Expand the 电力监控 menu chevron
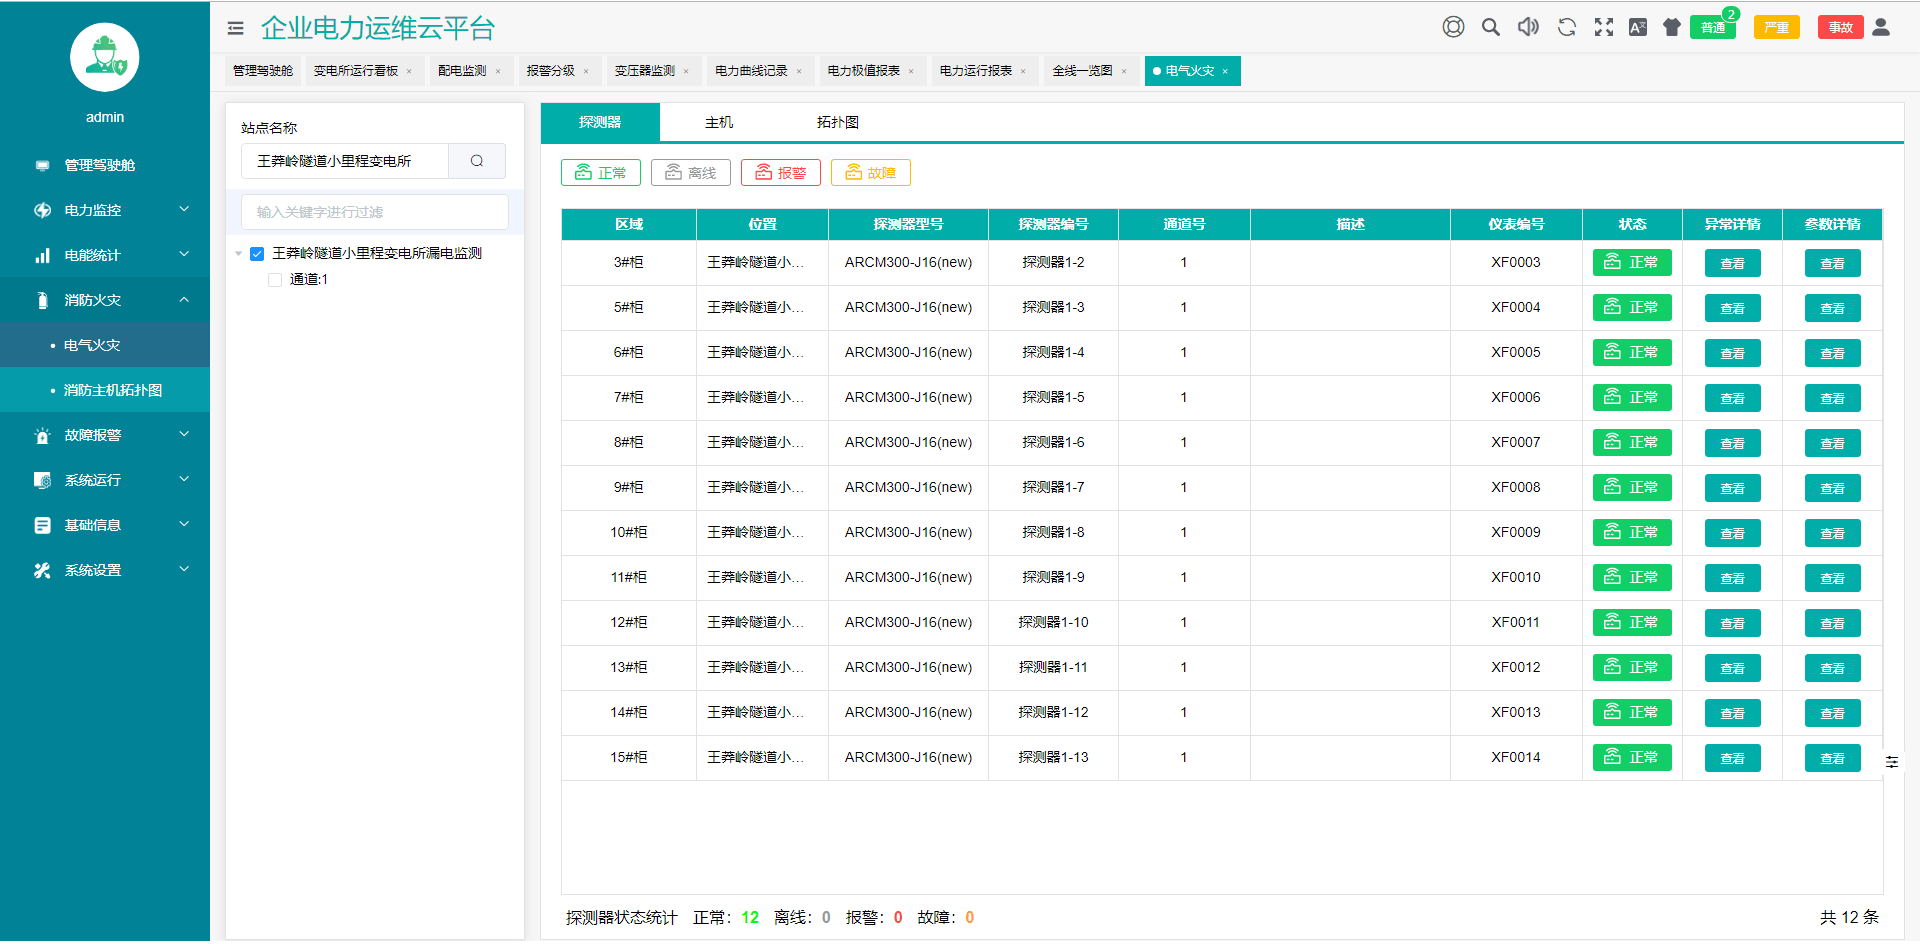Image resolution: width=1920 pixels, height=944 pixels. [184, 209]
